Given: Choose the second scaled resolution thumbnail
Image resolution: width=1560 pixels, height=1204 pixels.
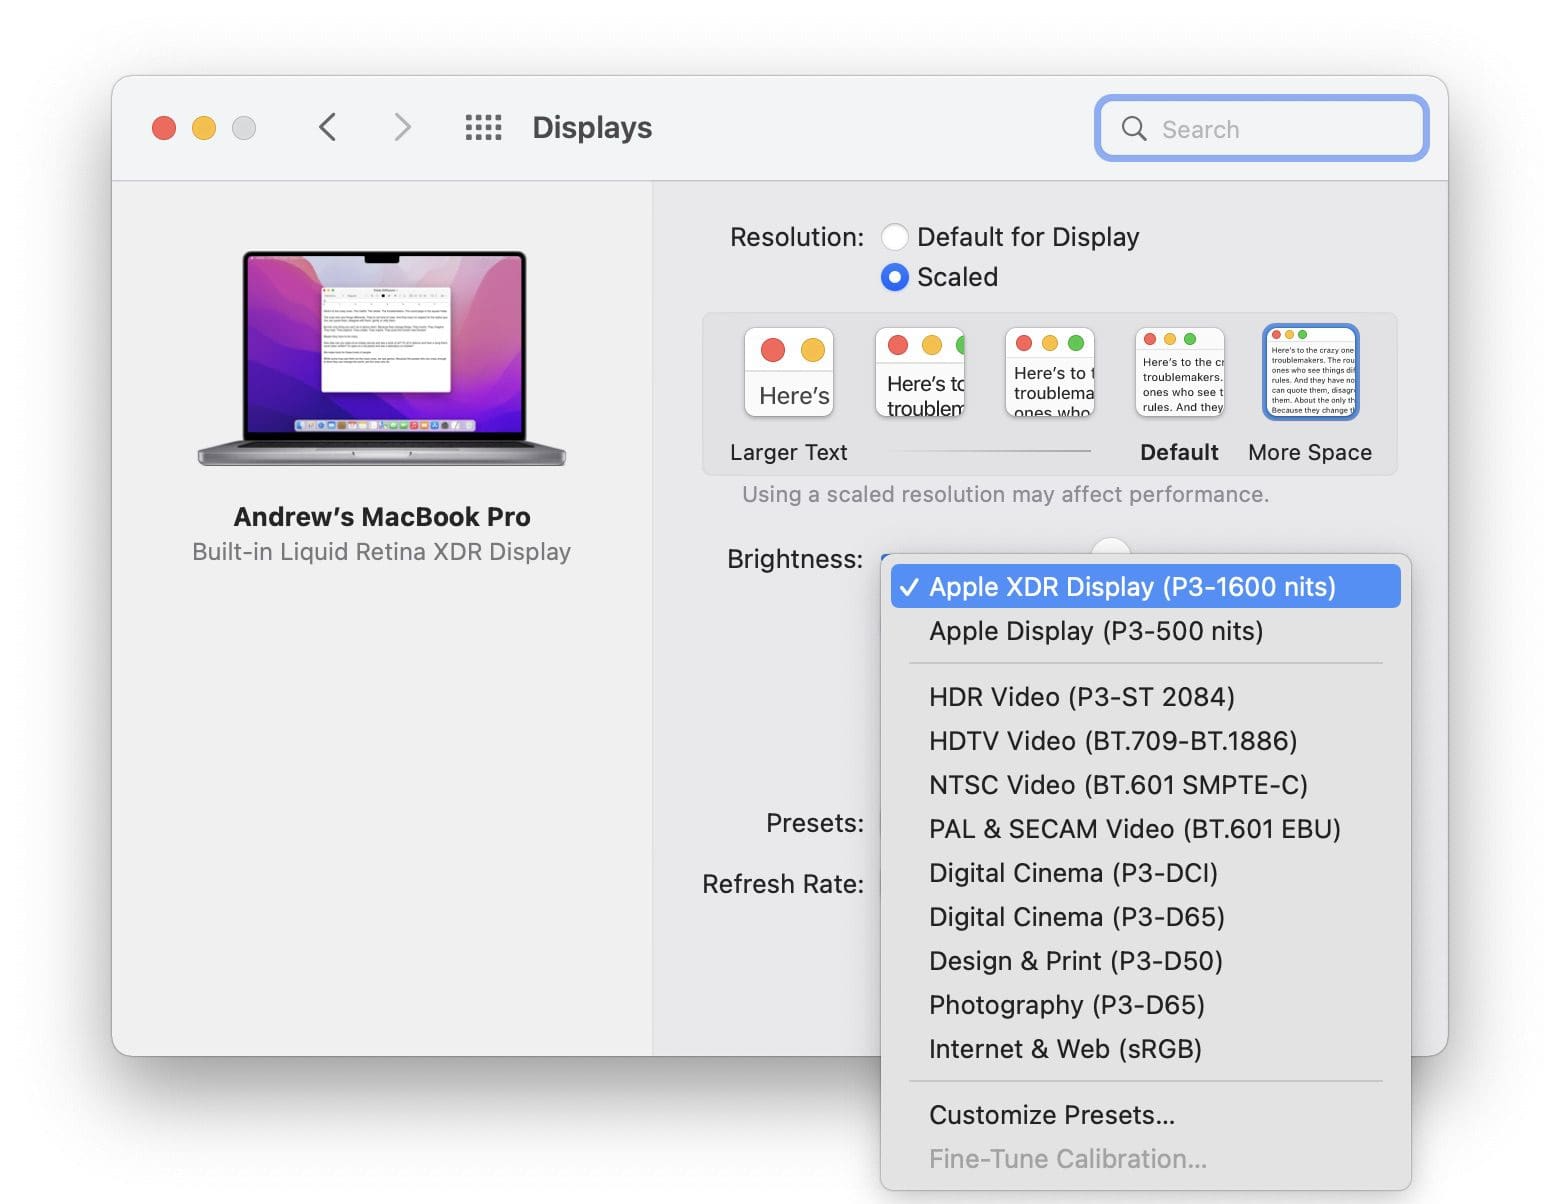Looking at the screenshot, I should click(x=920, y=372).
